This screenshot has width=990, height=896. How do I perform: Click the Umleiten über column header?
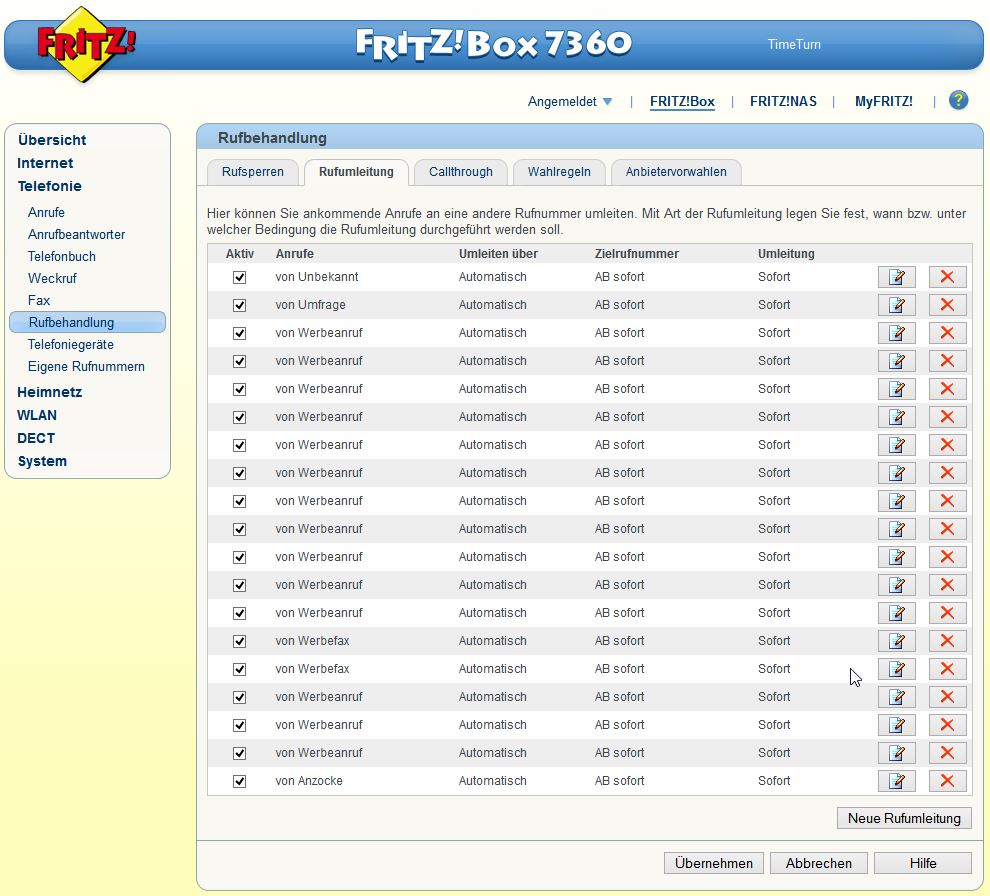click(498, 254)
